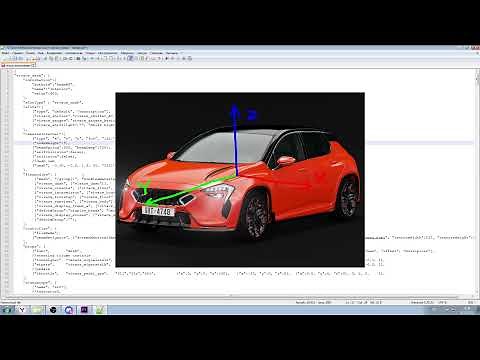
Task: Click the Print toolbar icon
Action: [39, 58]
